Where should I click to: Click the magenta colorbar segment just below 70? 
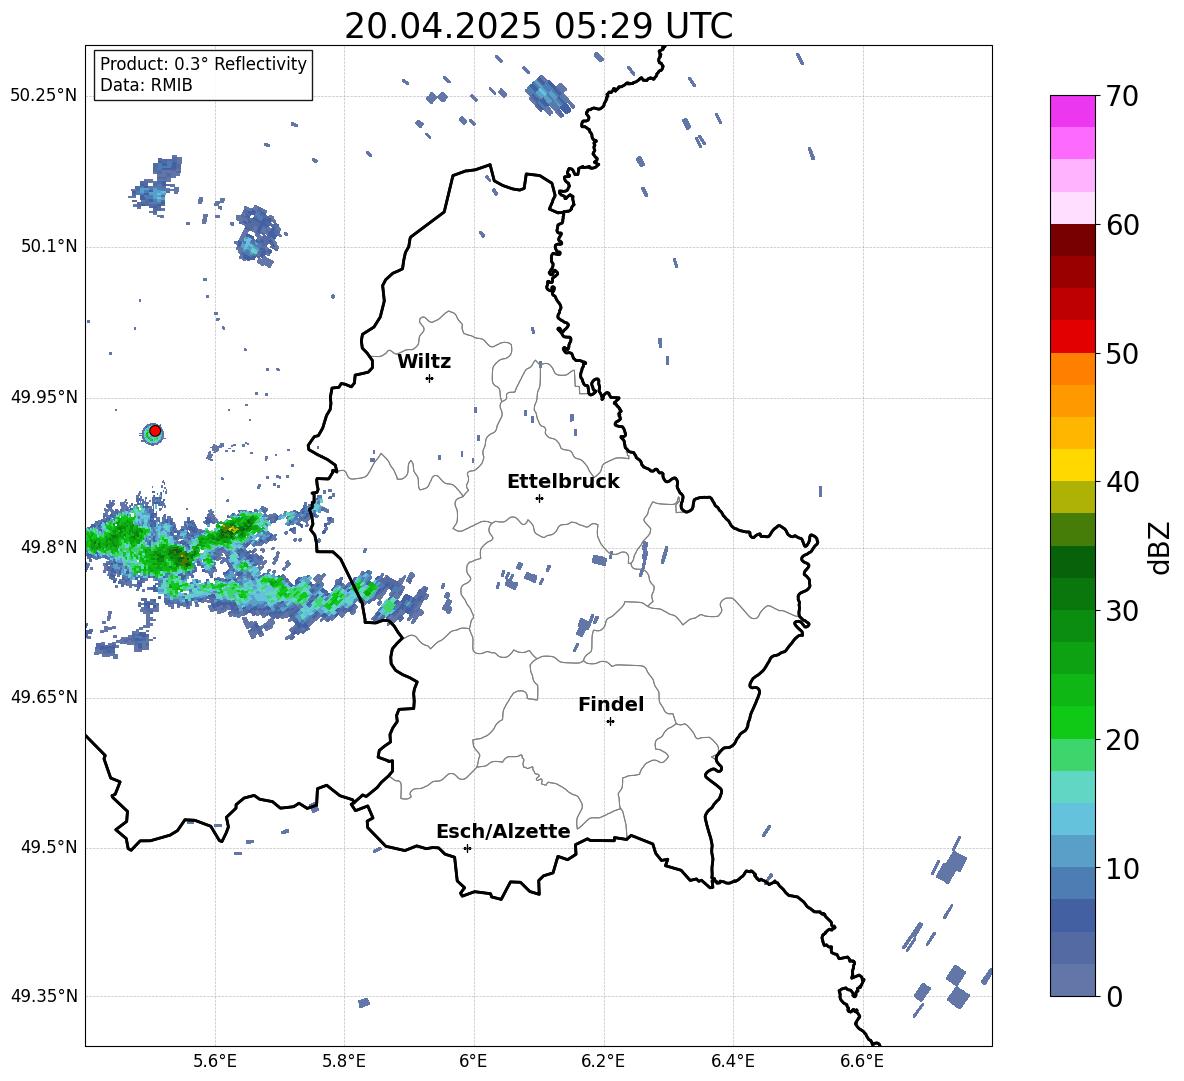(1072, 111)
